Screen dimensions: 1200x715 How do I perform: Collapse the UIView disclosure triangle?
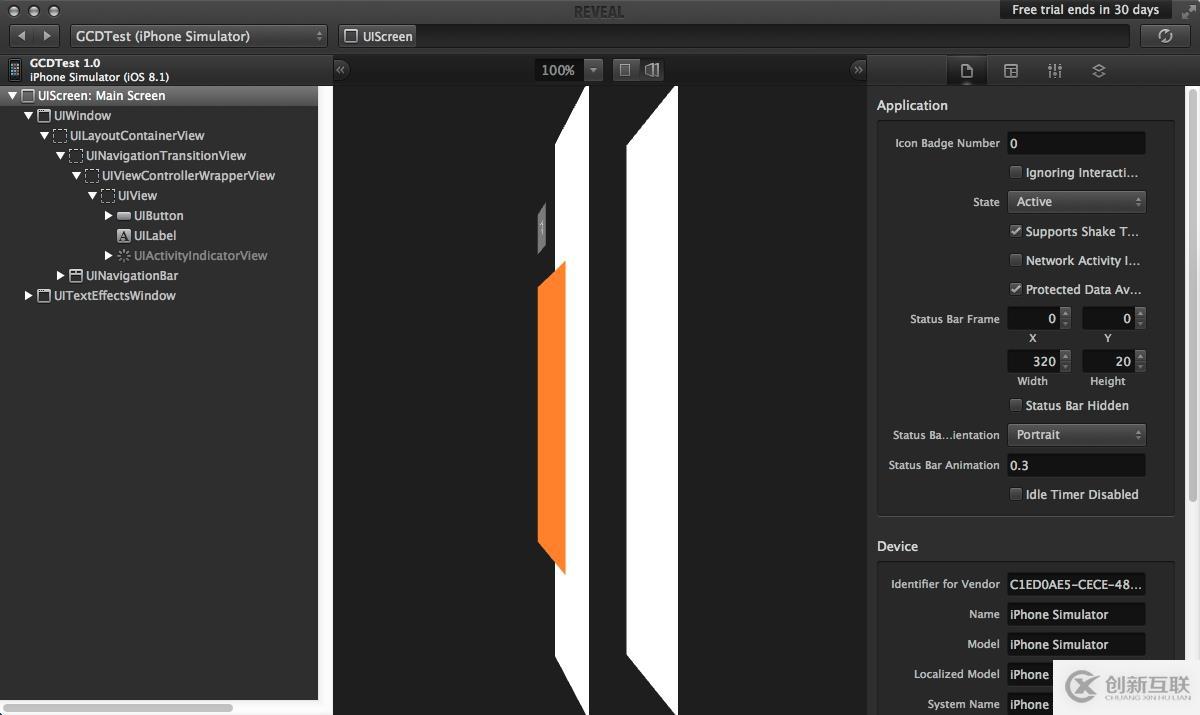(92, 196)
